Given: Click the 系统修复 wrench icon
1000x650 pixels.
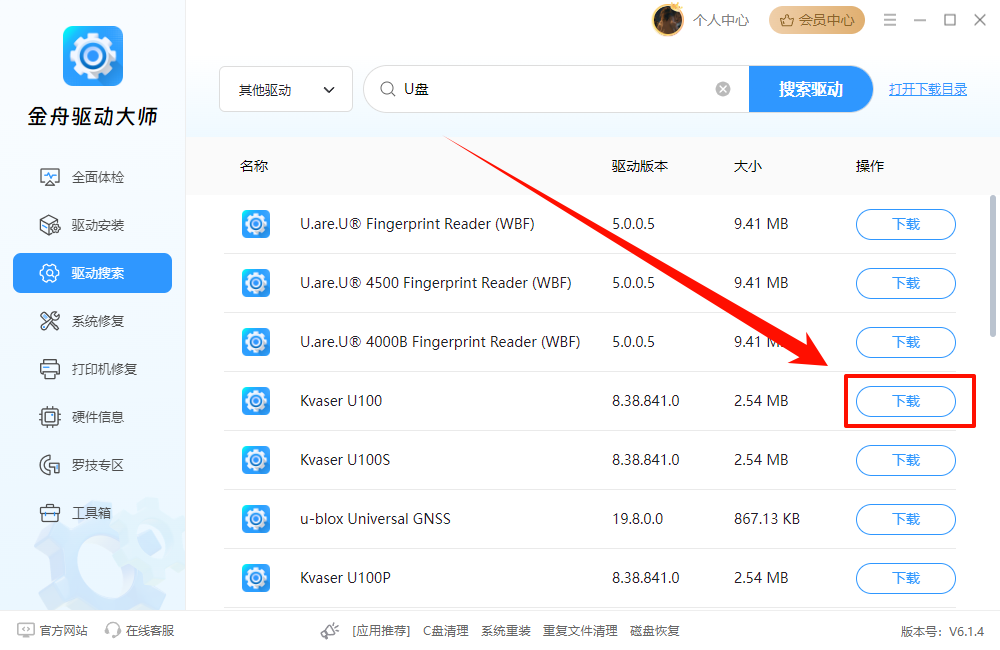Looking at the screenshot, I should (x=50, y=321).
